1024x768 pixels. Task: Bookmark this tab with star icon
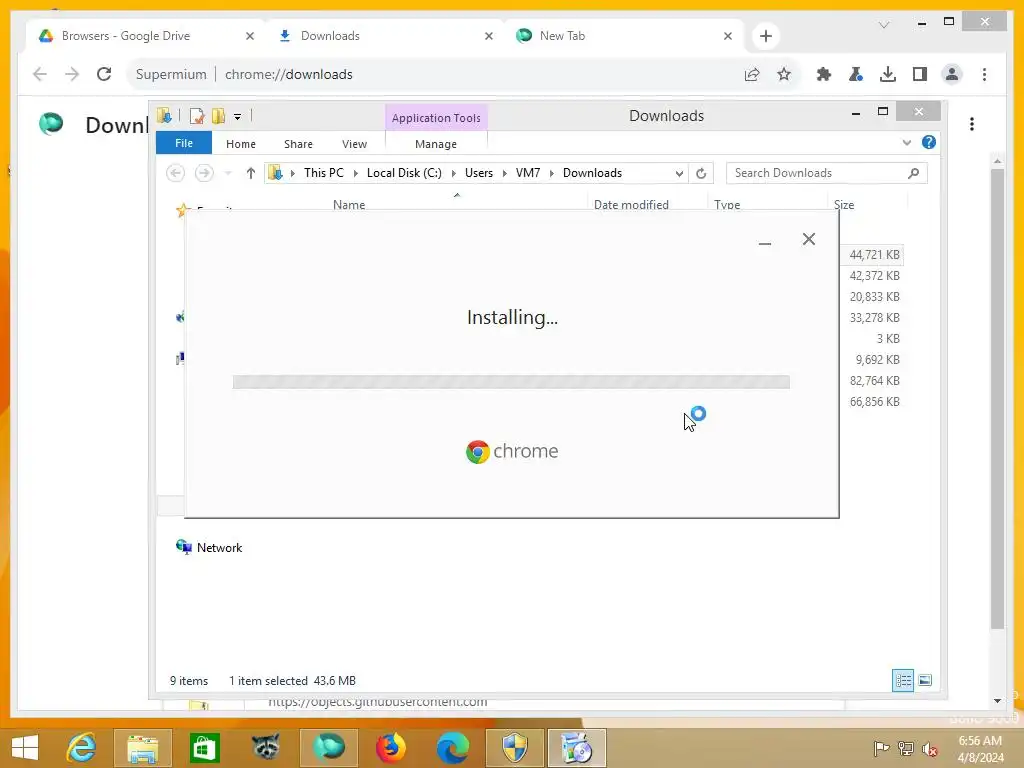coord(784,74)
